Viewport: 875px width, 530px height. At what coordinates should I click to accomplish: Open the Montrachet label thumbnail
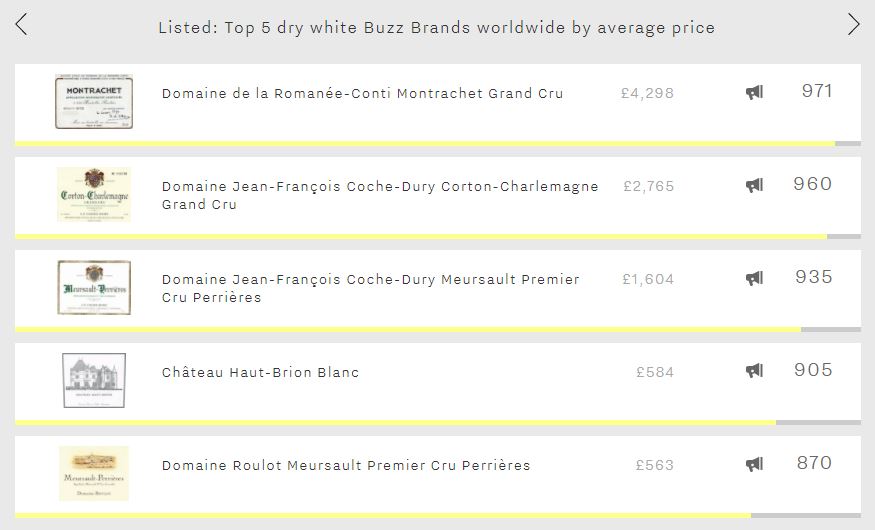[94, 102]
